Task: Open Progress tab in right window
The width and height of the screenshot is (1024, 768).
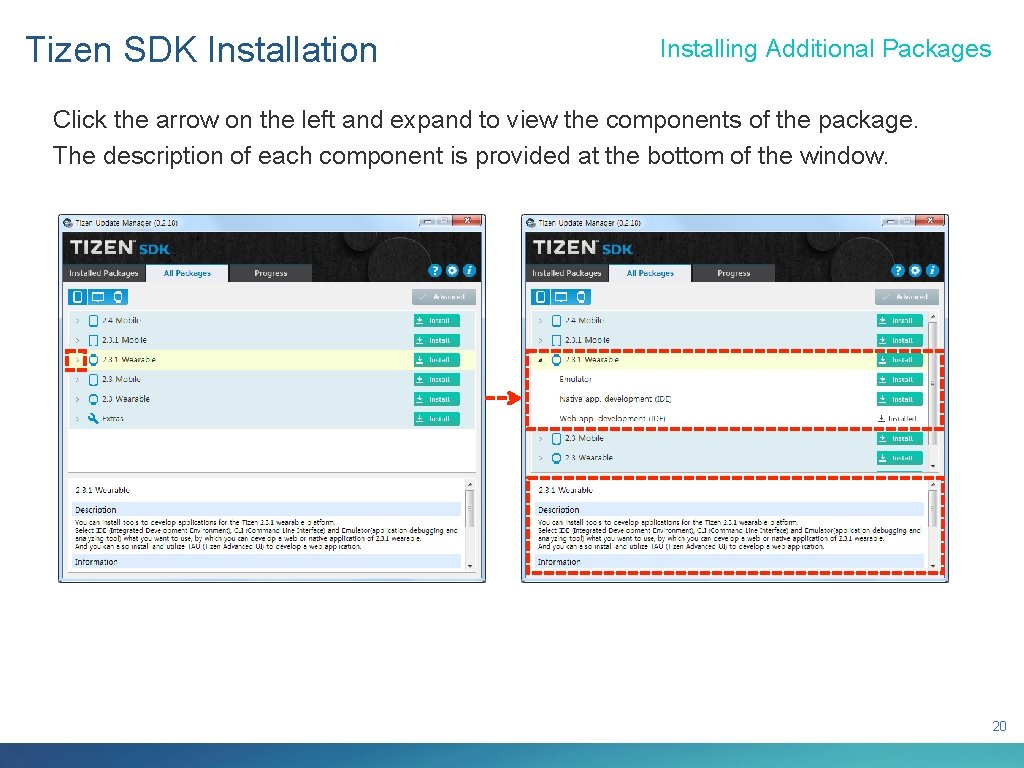Action: click(x=733, y=273)
